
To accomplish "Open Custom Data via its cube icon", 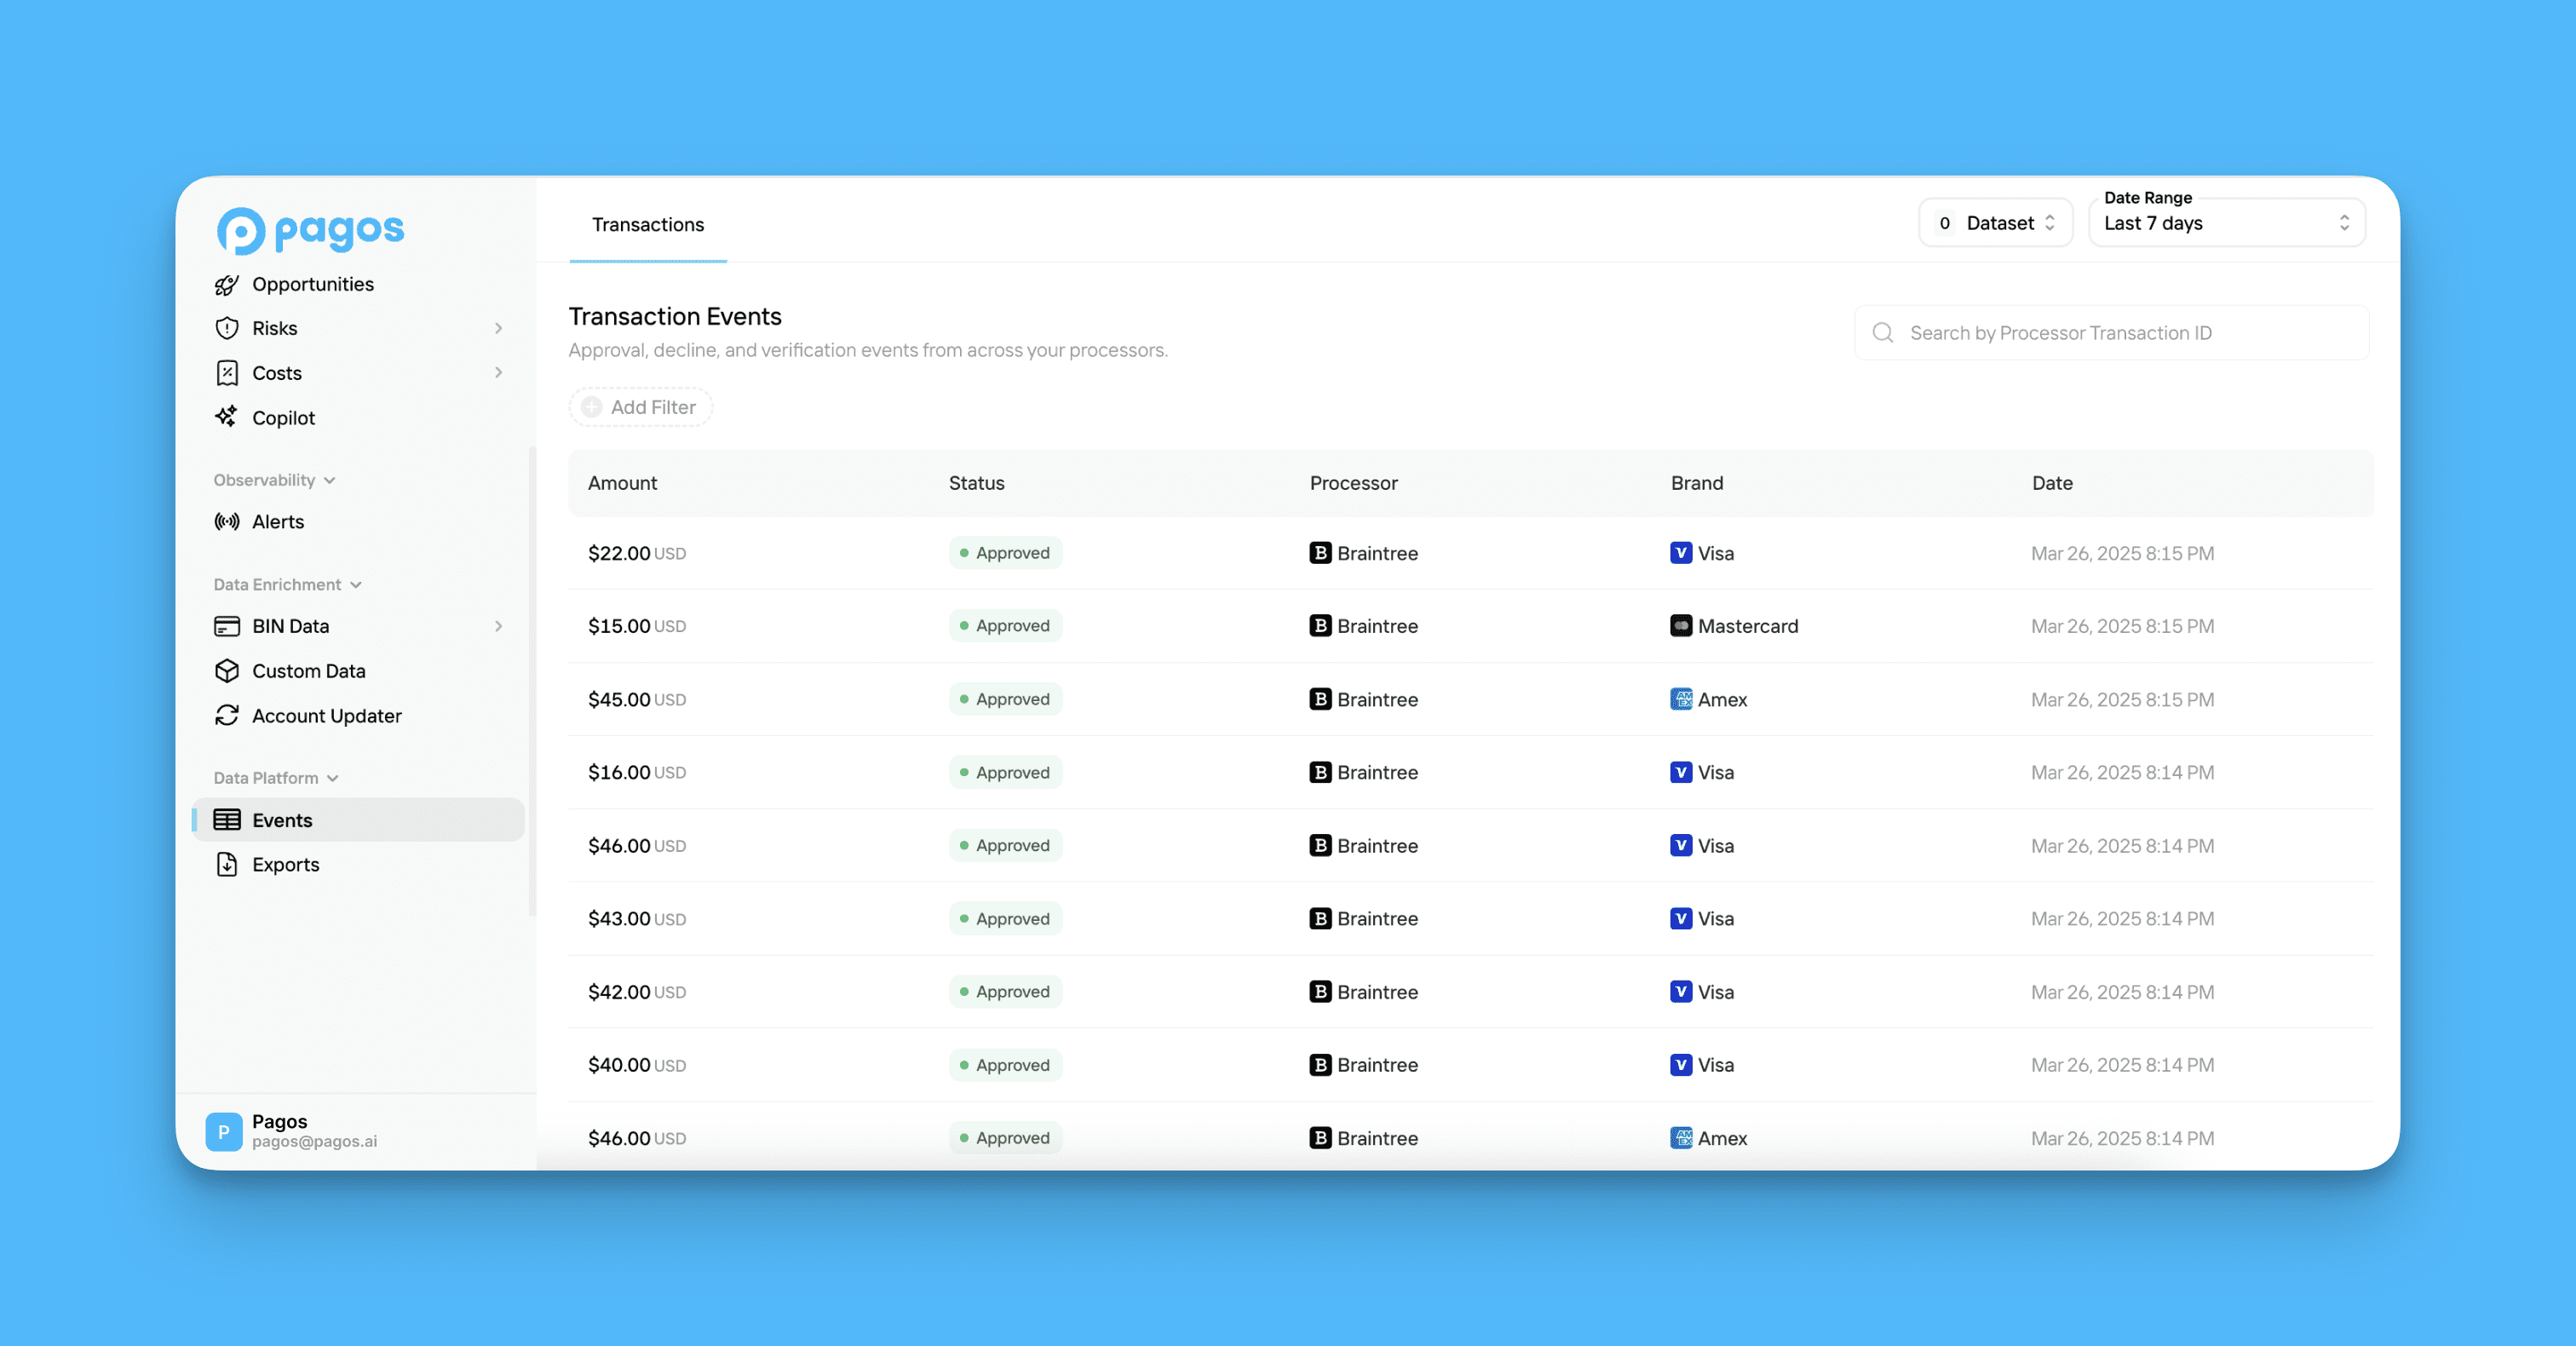I will click(x=227, y=670).
